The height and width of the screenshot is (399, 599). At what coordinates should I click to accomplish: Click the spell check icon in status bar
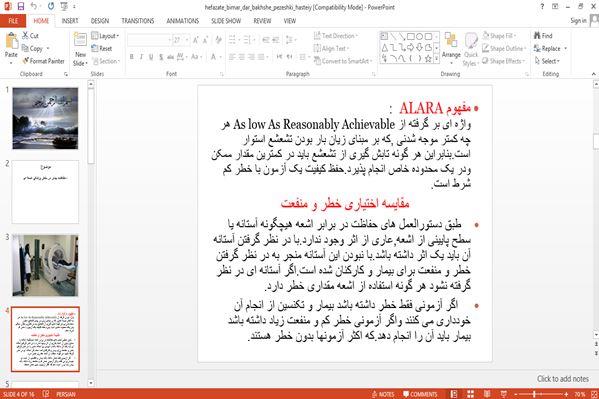tap(46, 394)
